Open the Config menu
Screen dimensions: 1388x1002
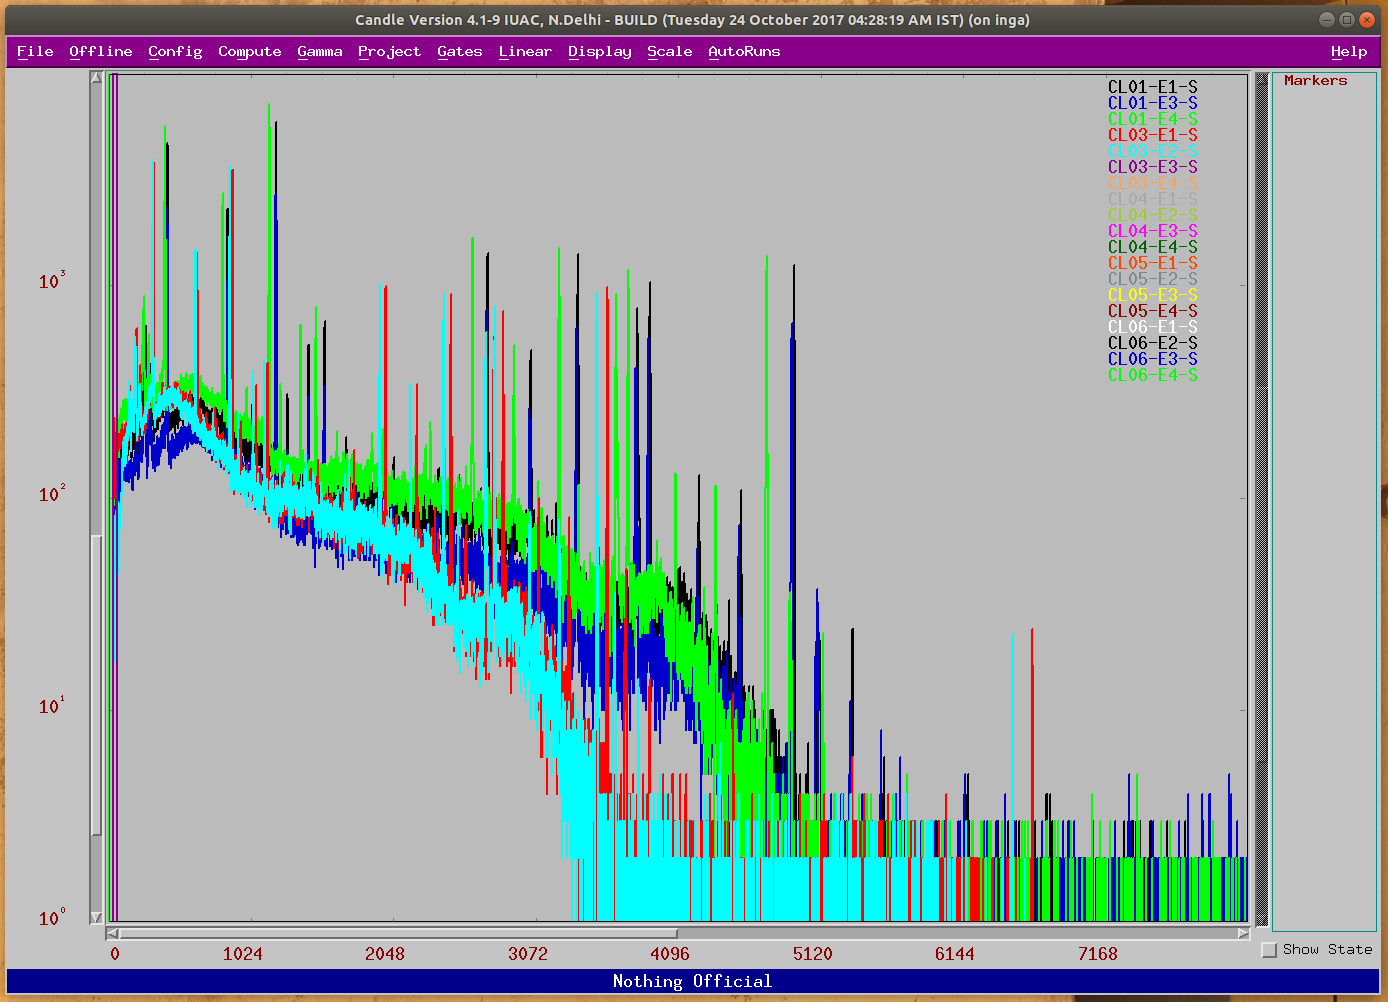click(x=175, y=51)
